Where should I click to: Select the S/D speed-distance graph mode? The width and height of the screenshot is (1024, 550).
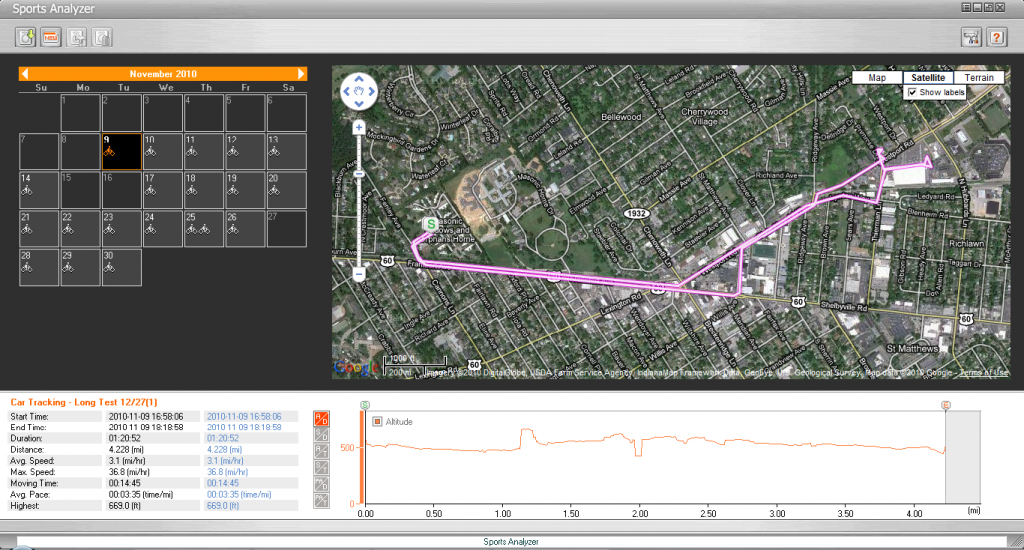click(321, 435)
